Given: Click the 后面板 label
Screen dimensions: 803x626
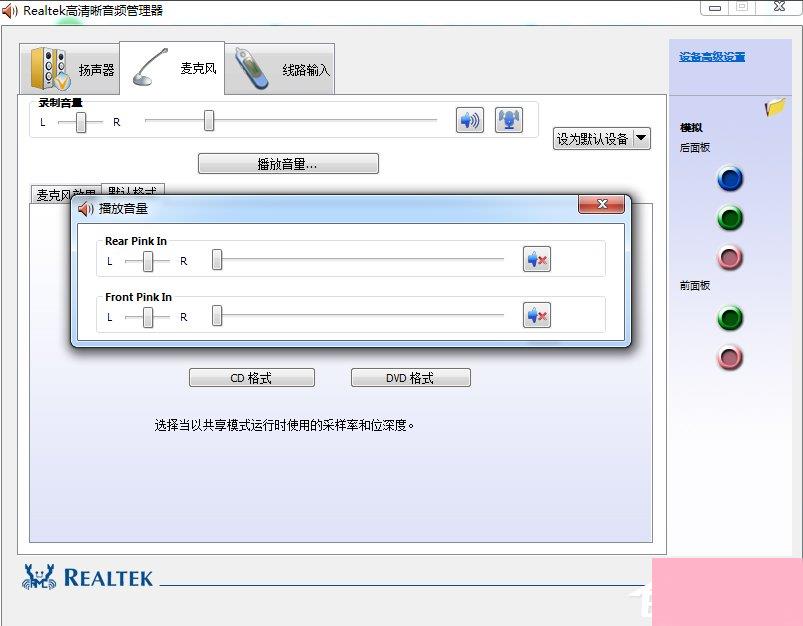Looking at the screenshot, I should coord(695,148).
